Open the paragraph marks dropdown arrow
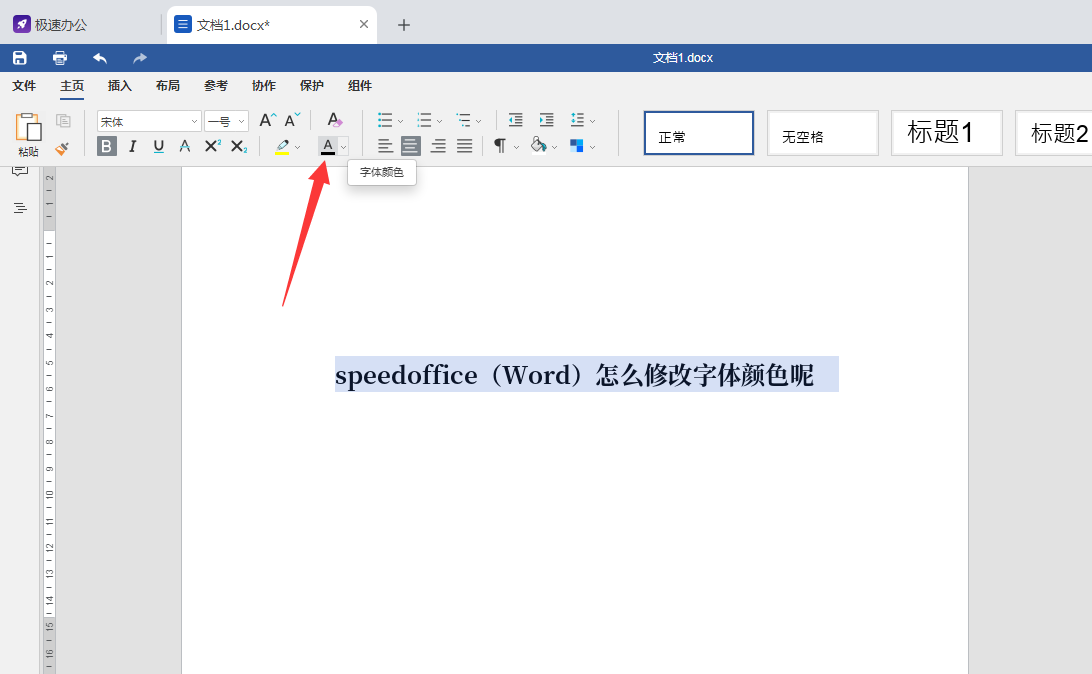Screen dimensions: 1092x674 pyautogui.click(x=516, y=147)
